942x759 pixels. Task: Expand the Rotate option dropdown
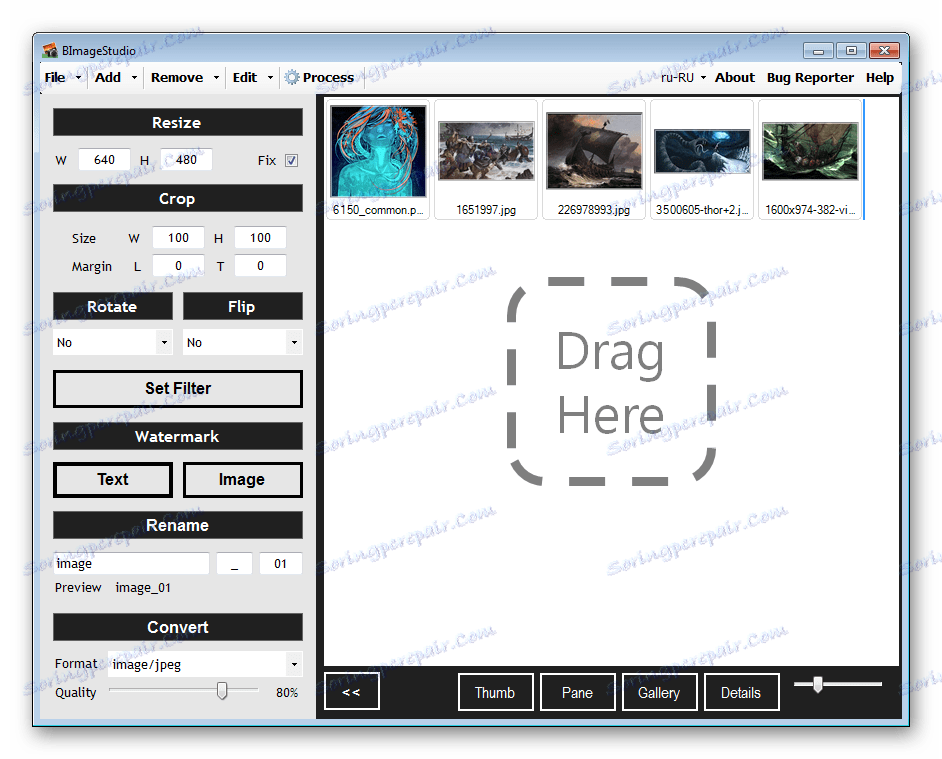pyautogui.click(x=164, y=343)
